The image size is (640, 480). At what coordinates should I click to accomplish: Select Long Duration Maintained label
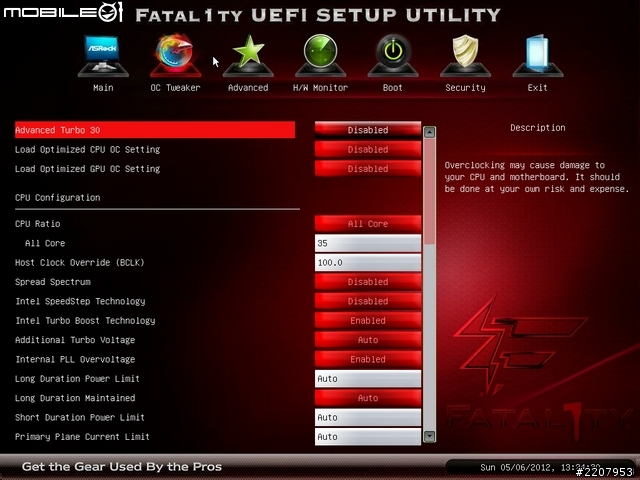point(75,398)
